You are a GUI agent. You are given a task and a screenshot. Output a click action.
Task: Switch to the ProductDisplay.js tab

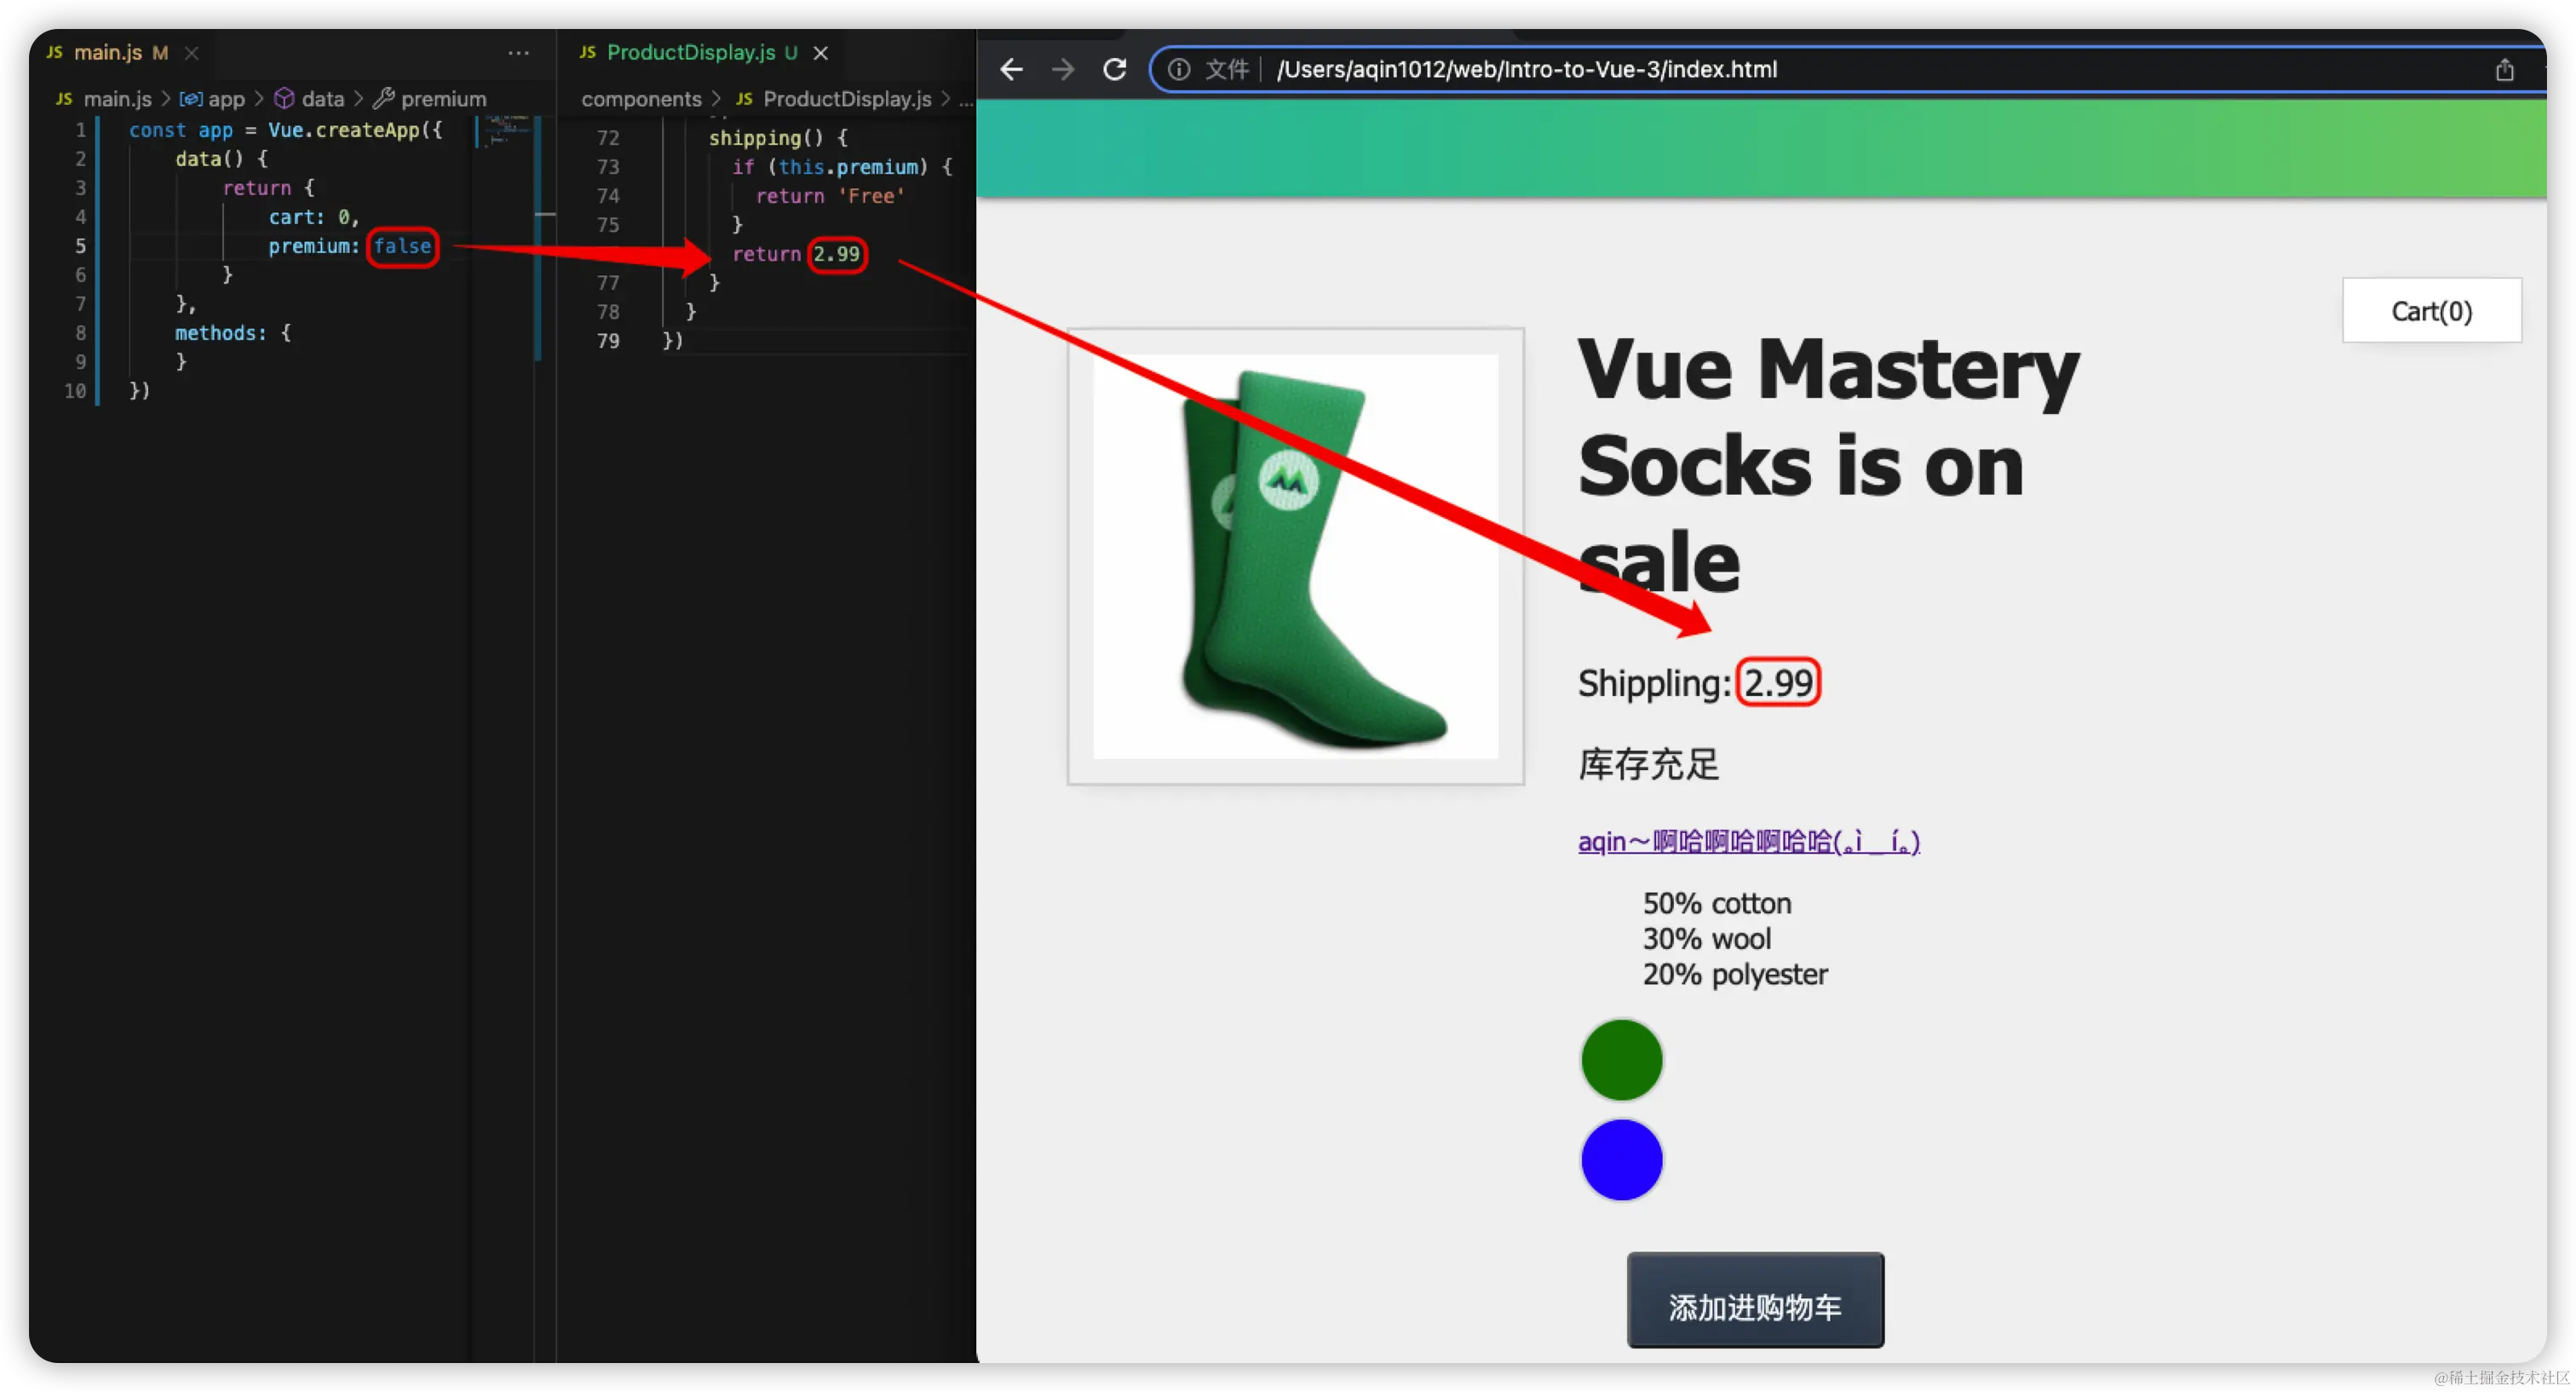tap(690, 53)
